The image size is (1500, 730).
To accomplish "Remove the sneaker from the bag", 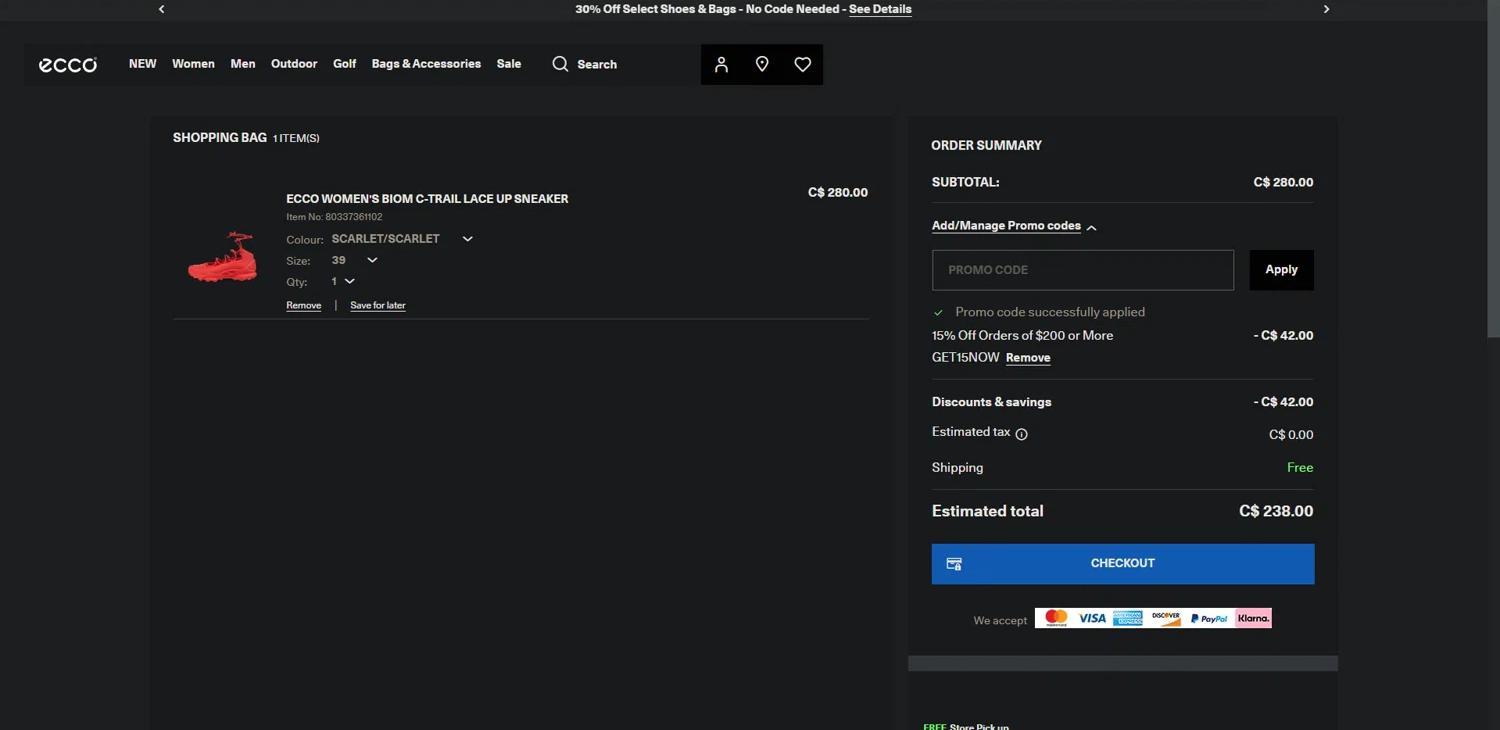I will (304, 305).
